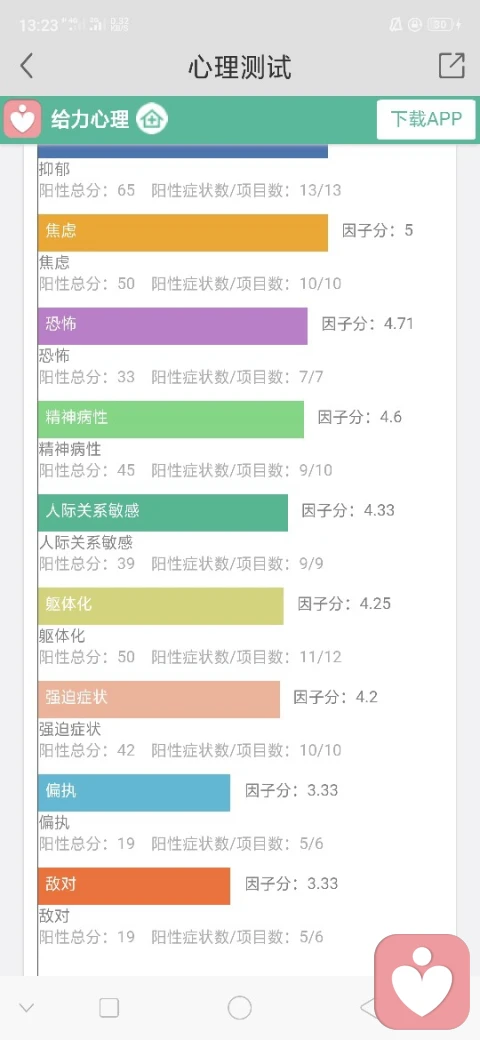This screenshot has height=1040, width=480.
Task: Select the yellow 躯体化 bar
Action: tap(160, 606)
